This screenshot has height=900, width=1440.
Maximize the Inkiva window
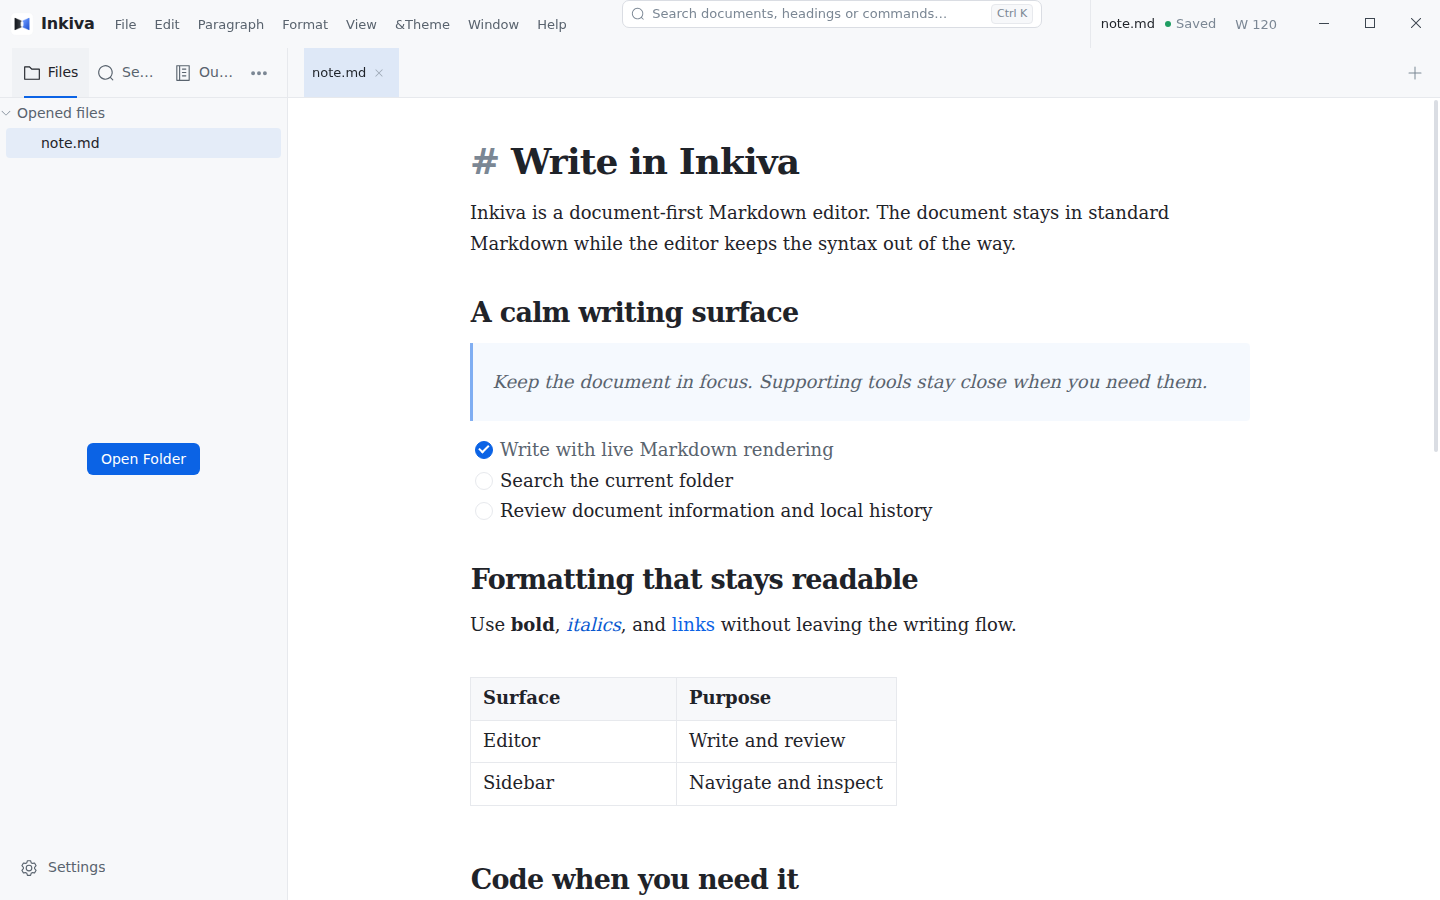click(1370, 23)
